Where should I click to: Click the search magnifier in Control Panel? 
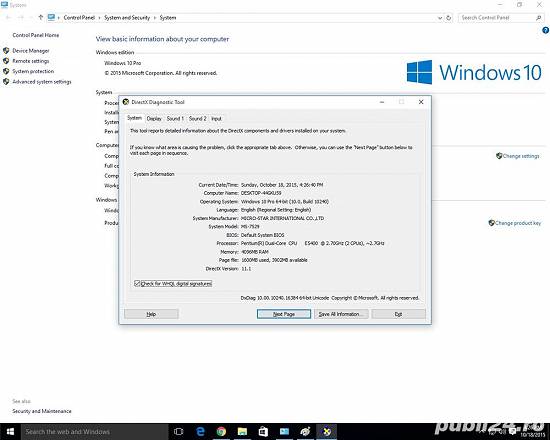click(x=539, y=18)
